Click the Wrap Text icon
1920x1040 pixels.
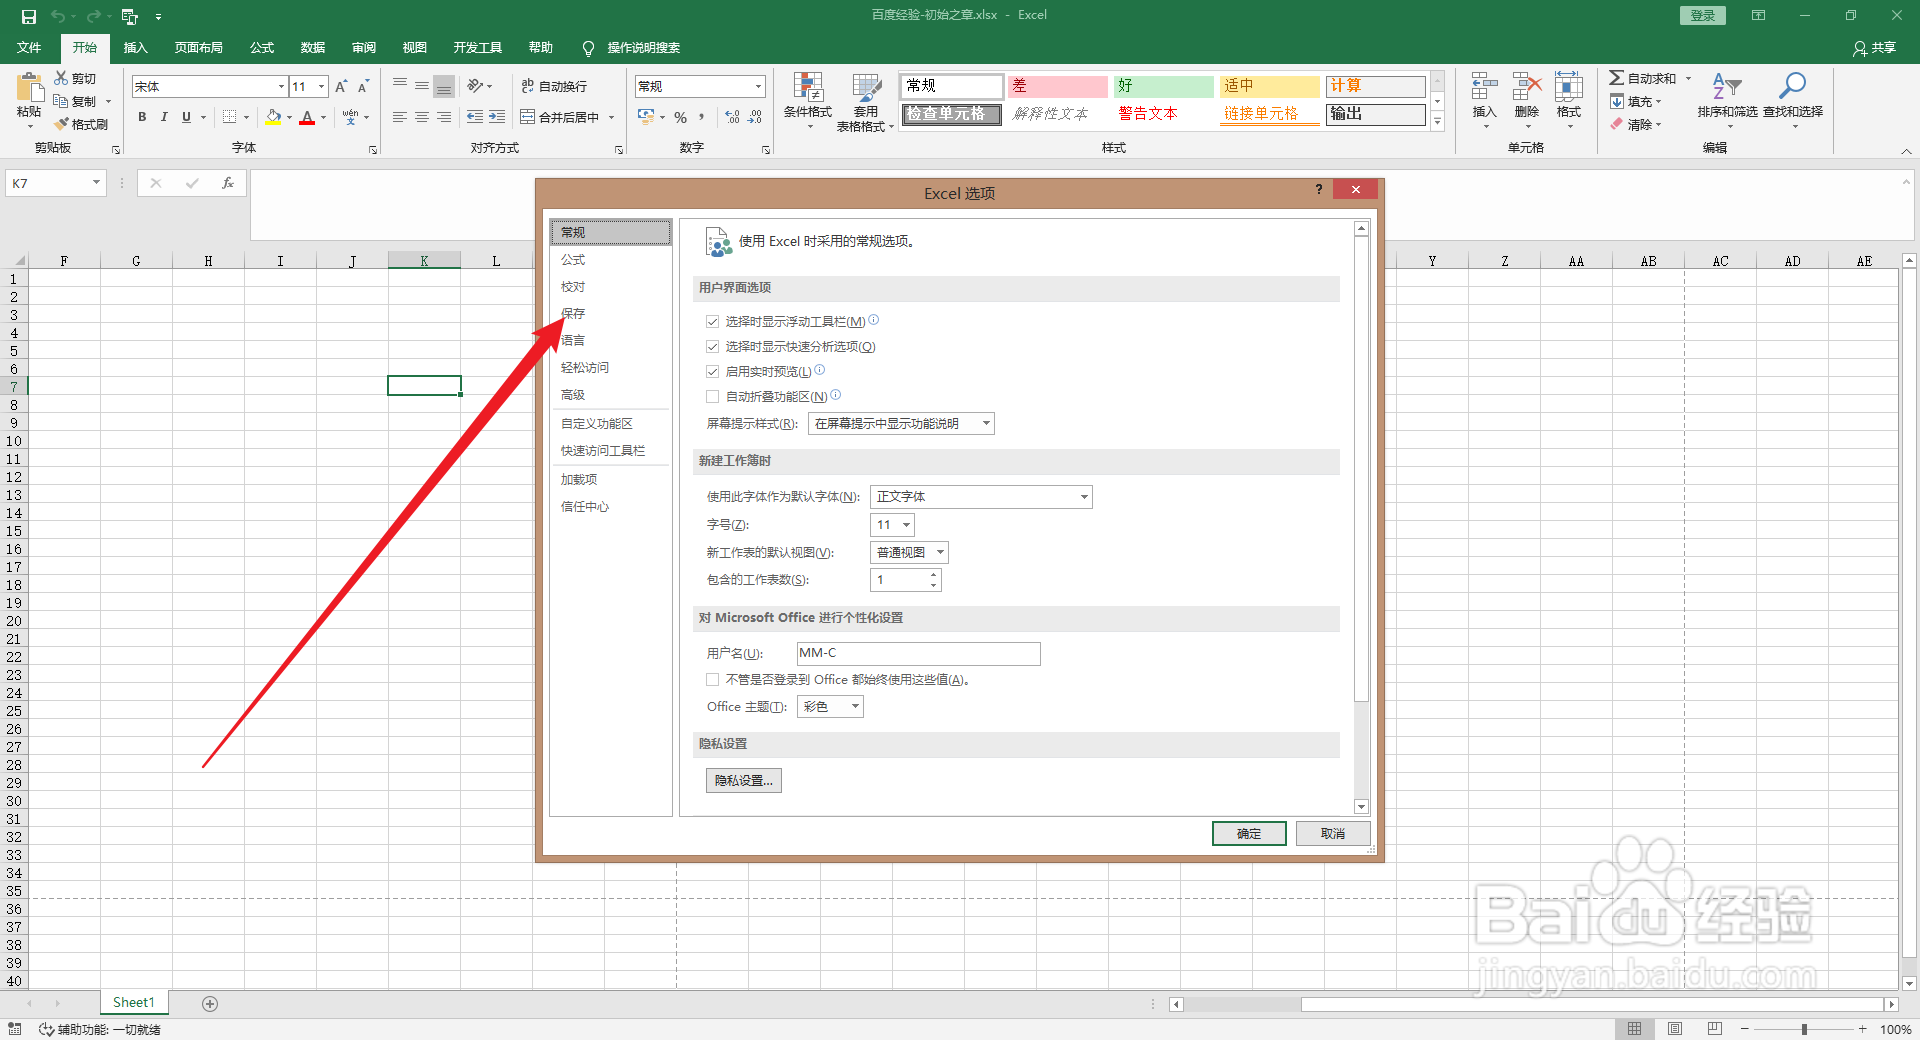[528, 87]
